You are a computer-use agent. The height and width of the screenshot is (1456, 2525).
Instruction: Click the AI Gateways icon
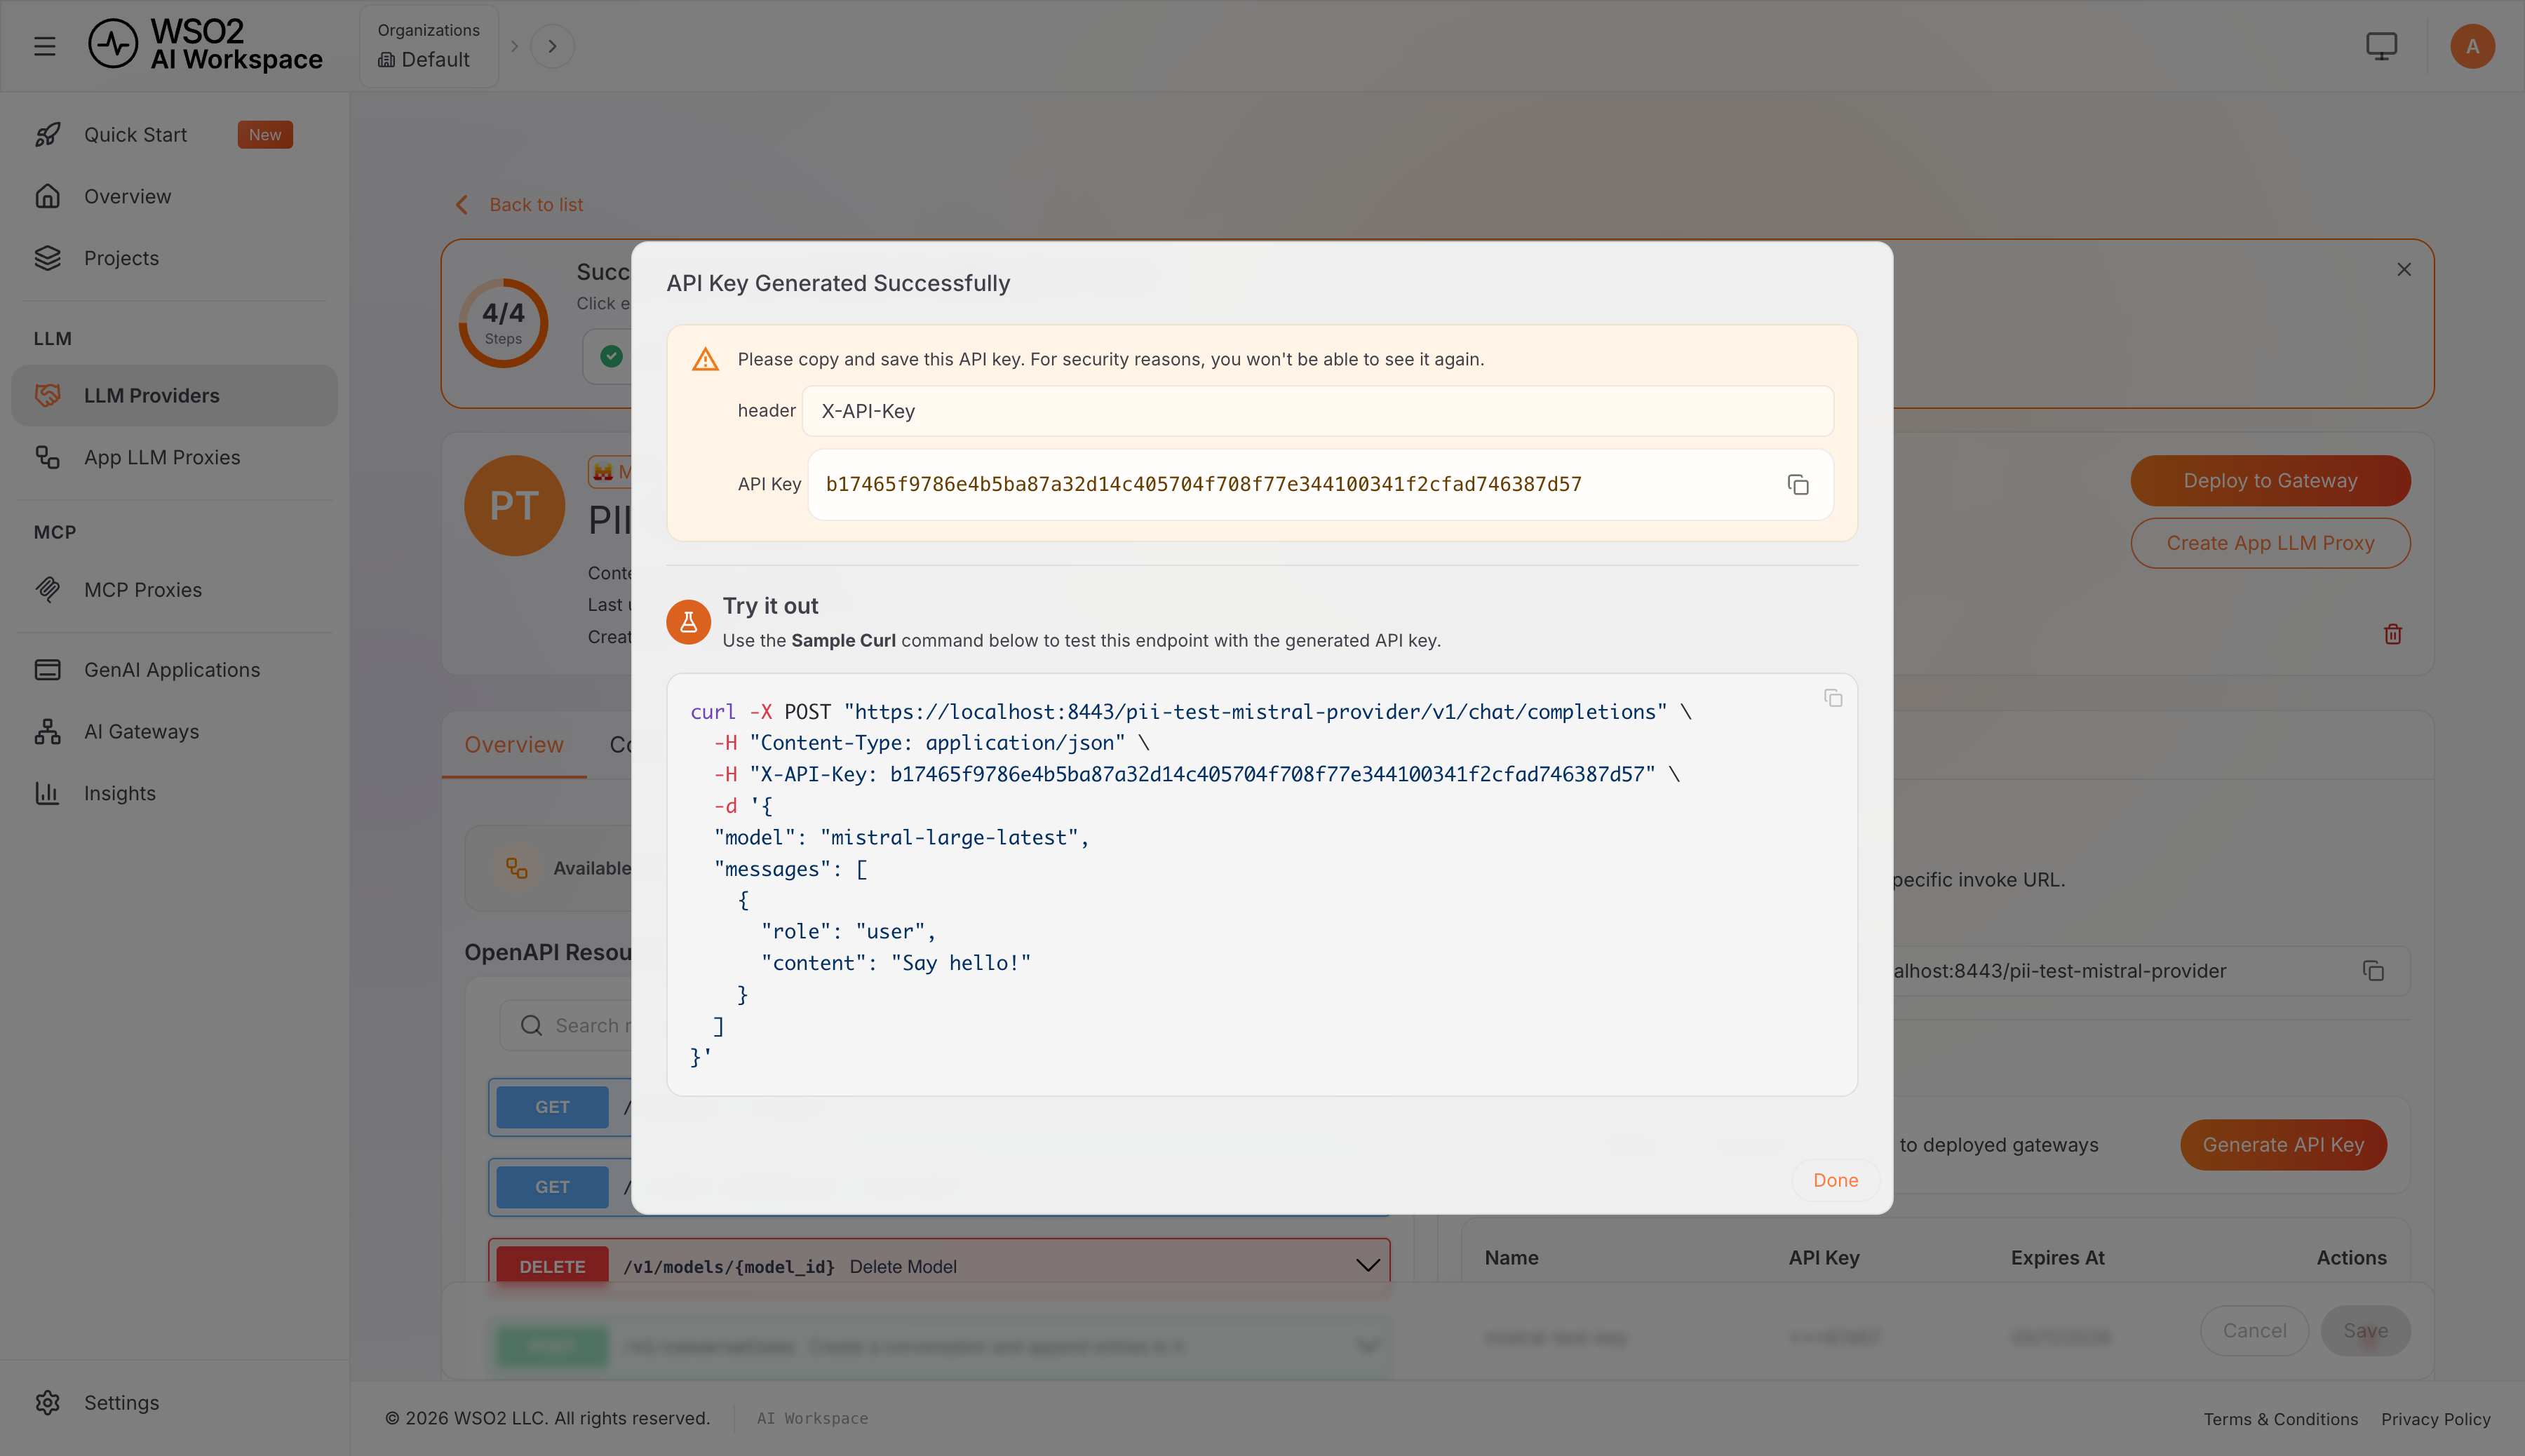click(x=48, y=732)
